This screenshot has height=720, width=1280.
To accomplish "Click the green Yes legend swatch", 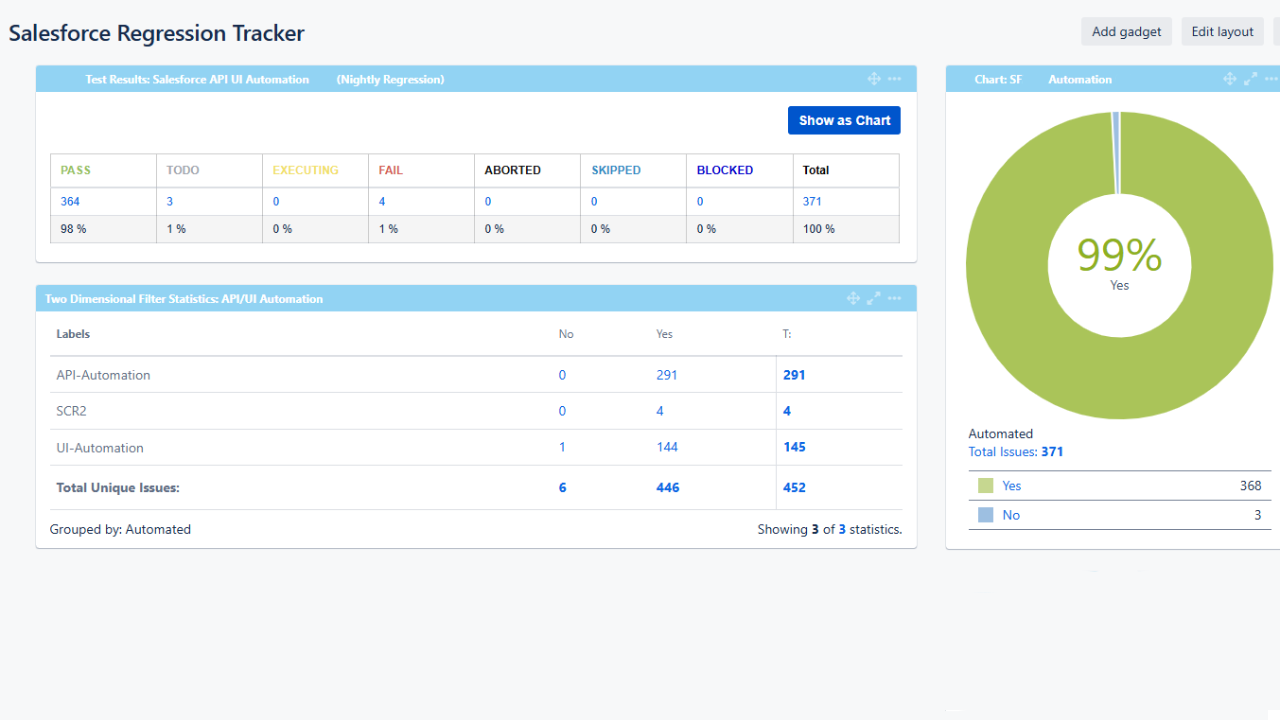I will click(986, 486).
